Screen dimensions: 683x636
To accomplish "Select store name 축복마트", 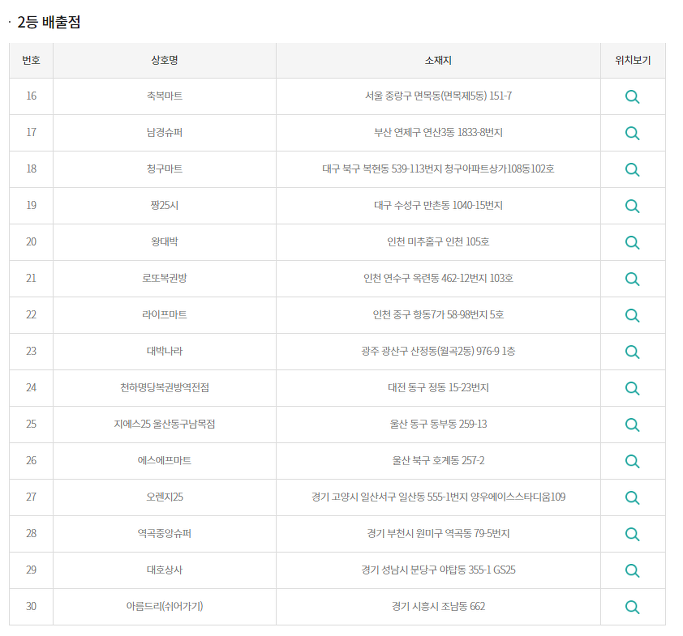I will click(165, 96).
